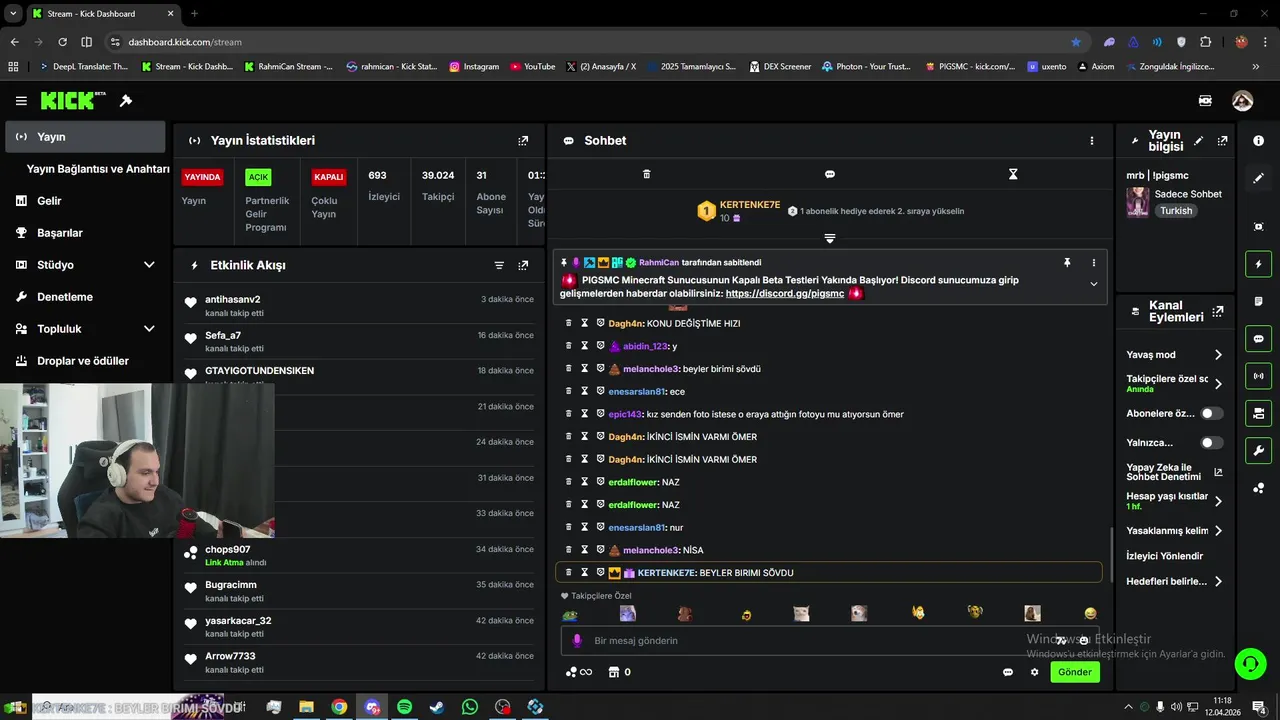Viewport: 1280px width, 720px height.
Task: Click the broadcast signal icon in the right toolbar
Action: tap(1258, 376)
